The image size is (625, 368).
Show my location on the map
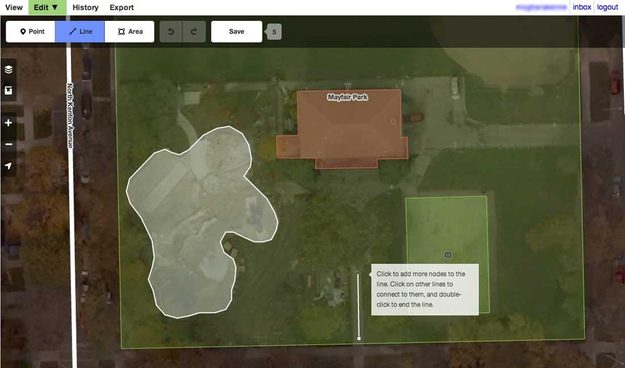click(x=8, y=165)
